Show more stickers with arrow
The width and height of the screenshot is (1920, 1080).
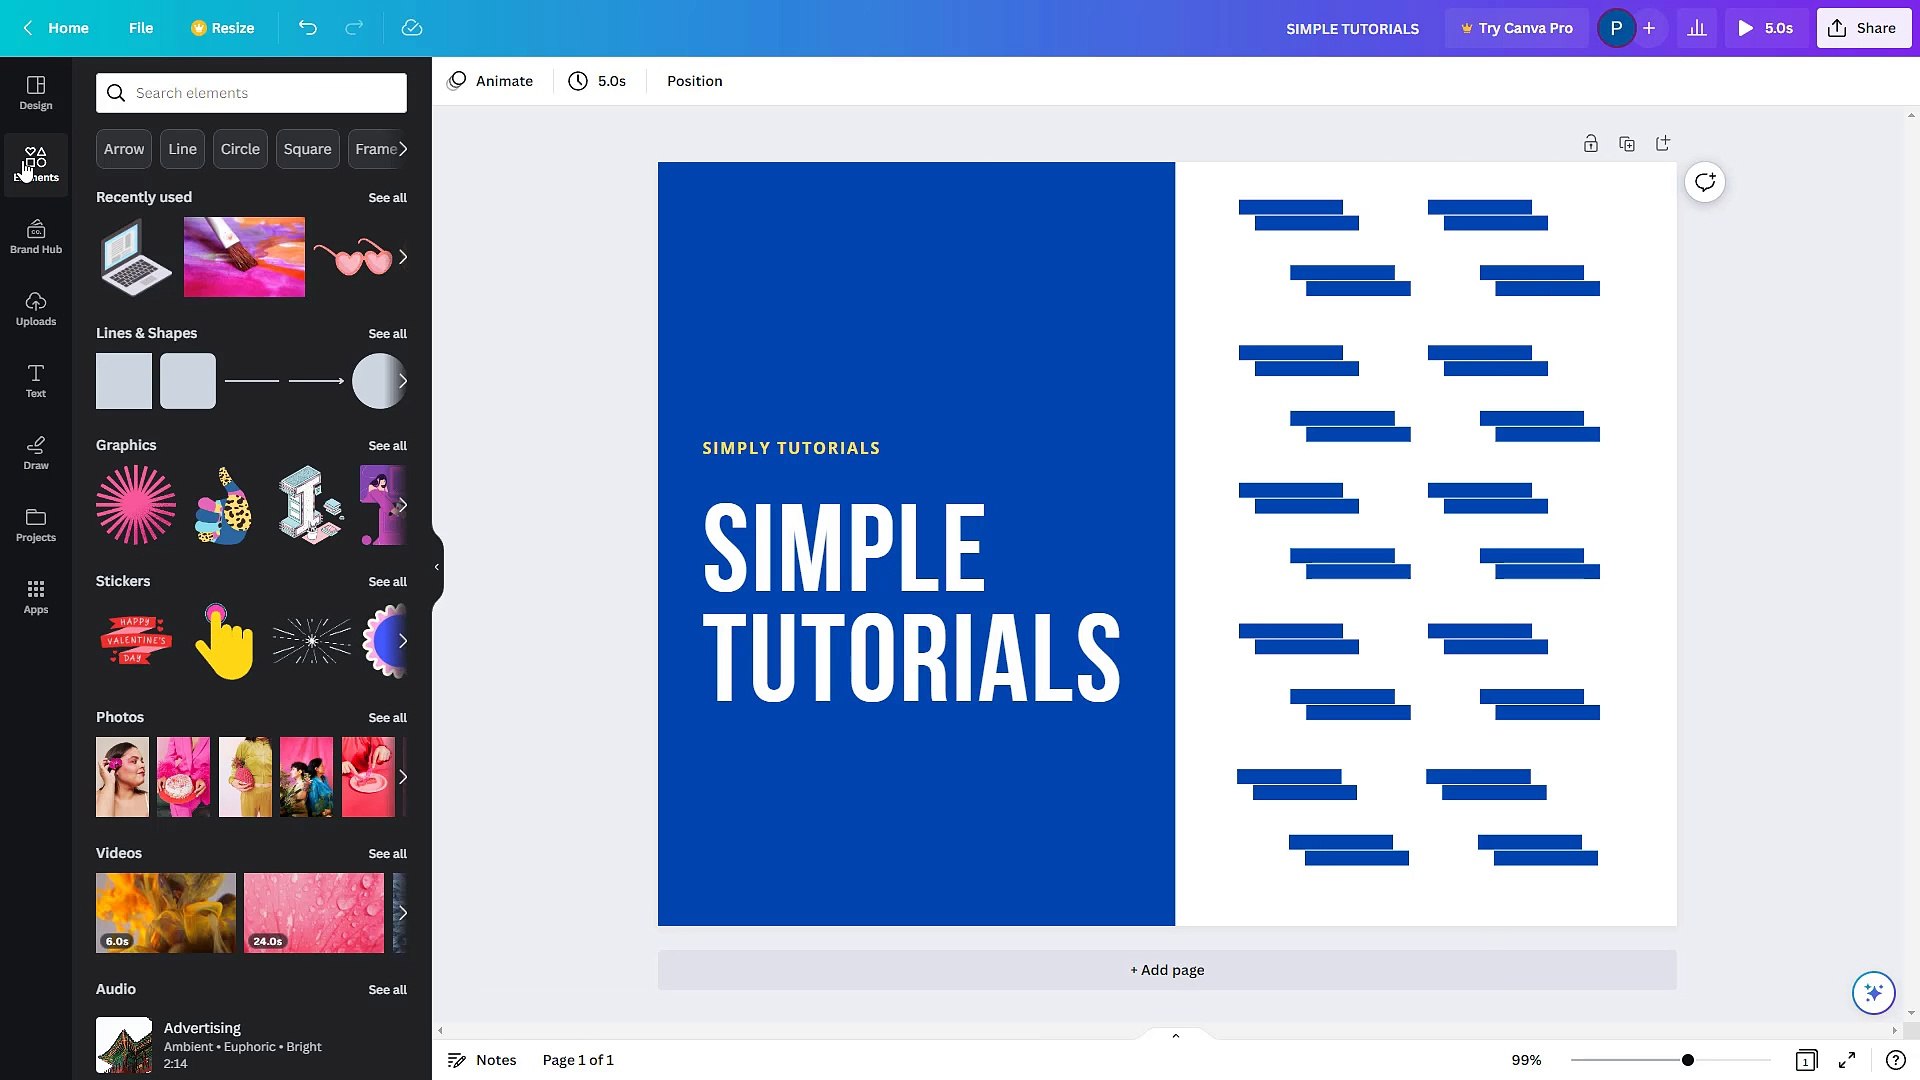pyautogui.click(x=403, y=641)
